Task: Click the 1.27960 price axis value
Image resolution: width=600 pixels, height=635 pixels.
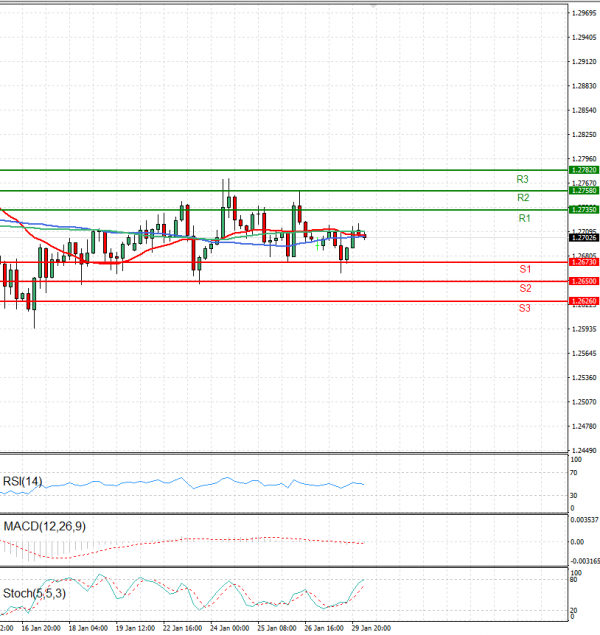Action: click(584, 159)
